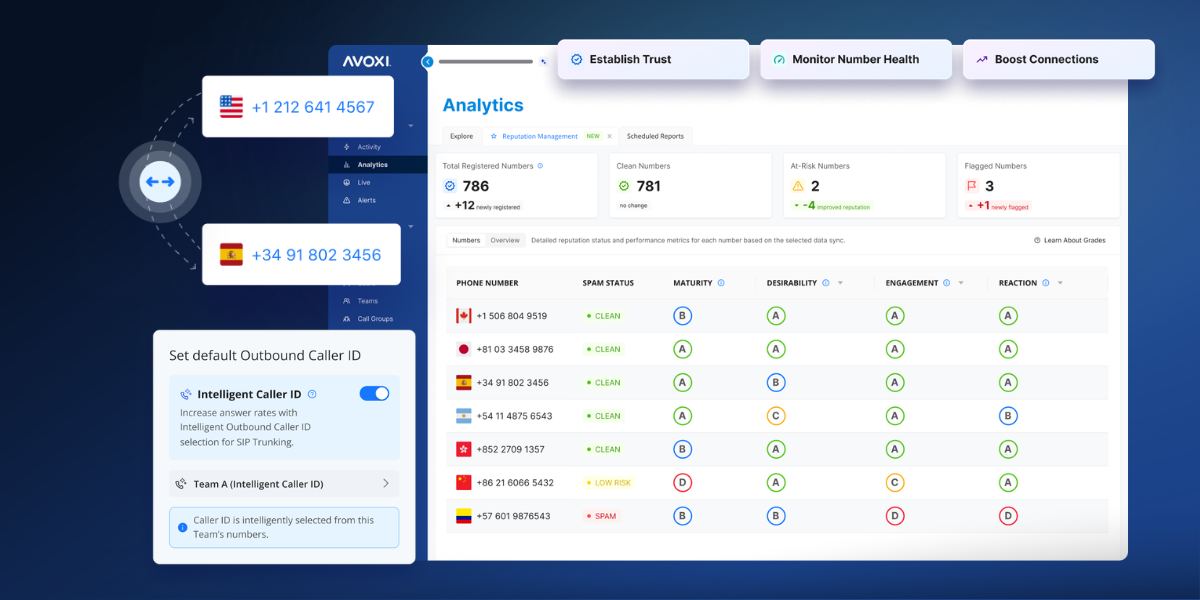The height and width of the screenshot is (600, 1200).
Task: Click the Learn About Grades link
Action: point(1069,240)
